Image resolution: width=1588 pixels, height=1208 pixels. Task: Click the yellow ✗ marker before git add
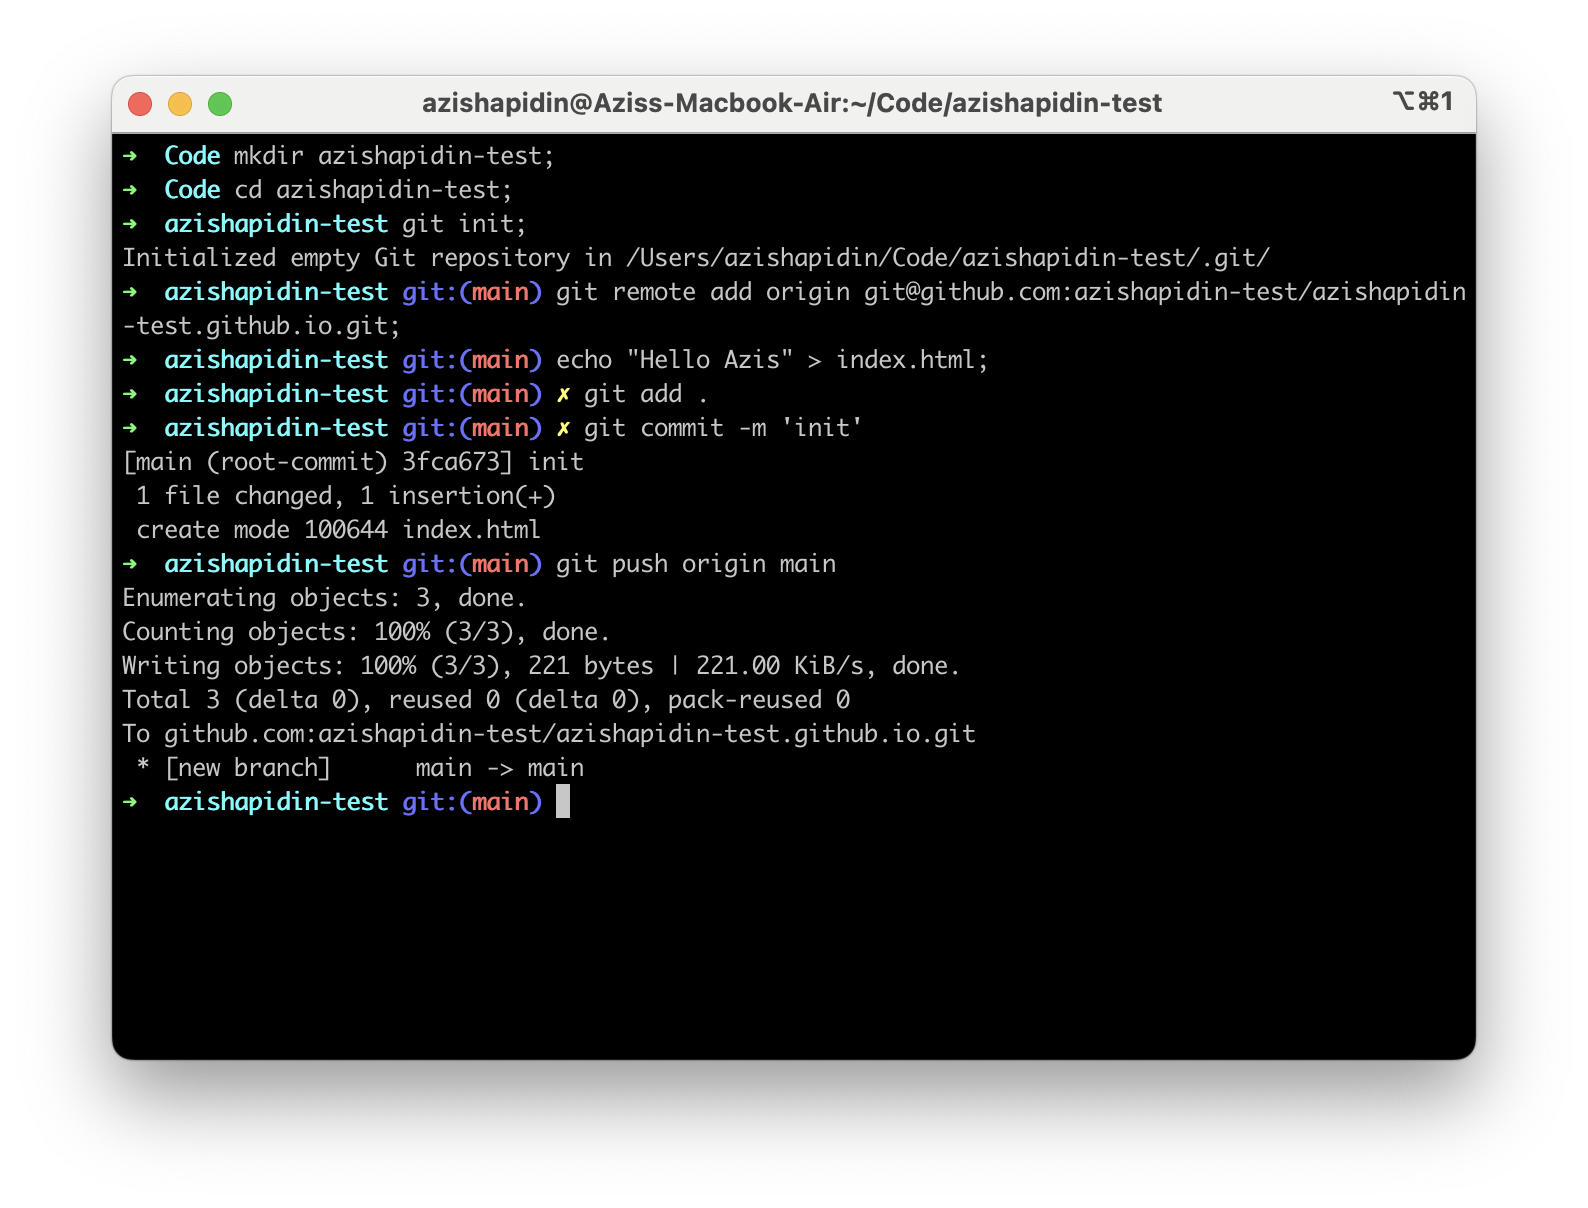pos(563,394)
